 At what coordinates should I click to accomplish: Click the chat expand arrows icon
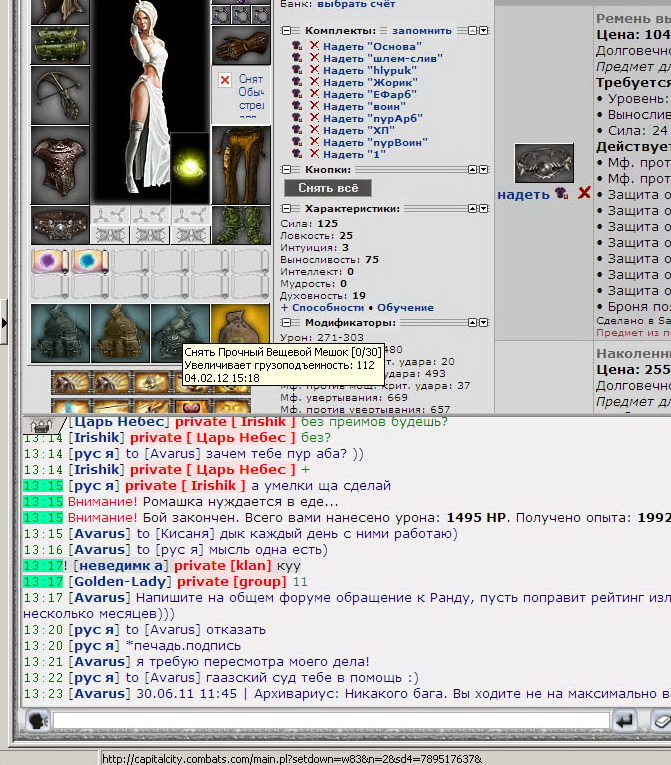(41, 426)
